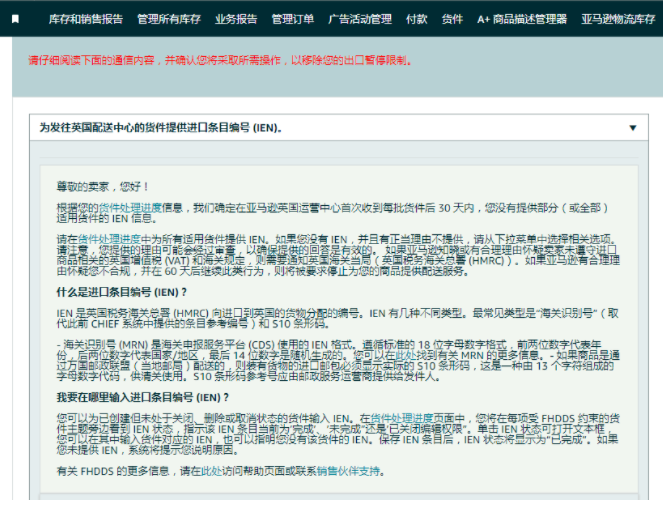Image resolution: width=663 pixels, height=507 pixels.
Task: Open 库存和销售报告 menu
Action: coord(86,19)
